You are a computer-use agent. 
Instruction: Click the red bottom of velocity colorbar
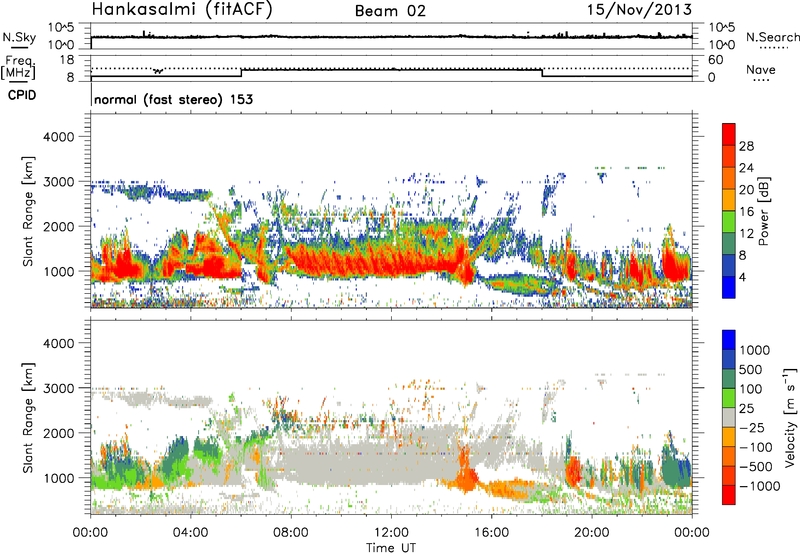tap(729, 495)
